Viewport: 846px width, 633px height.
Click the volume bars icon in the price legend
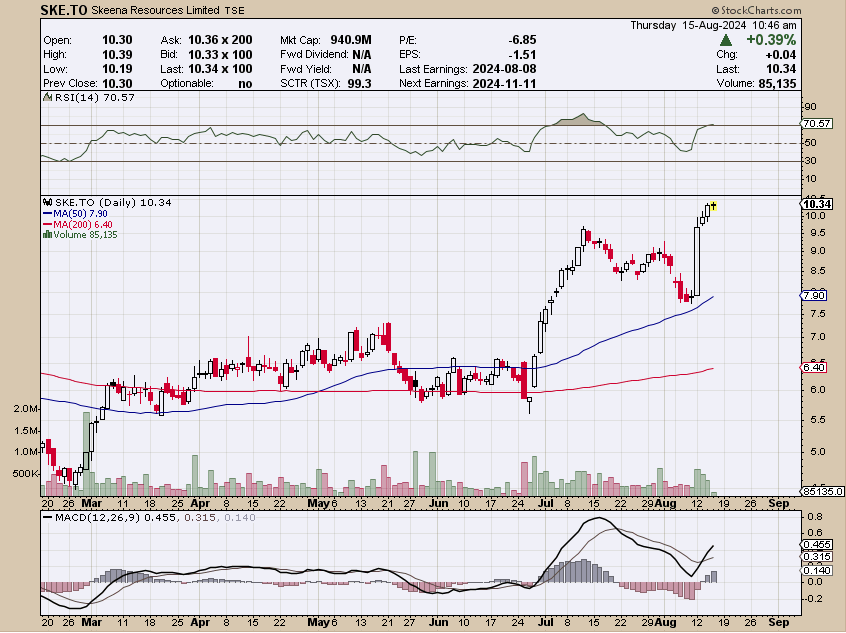pyautogui.click(x=47, y=235)
